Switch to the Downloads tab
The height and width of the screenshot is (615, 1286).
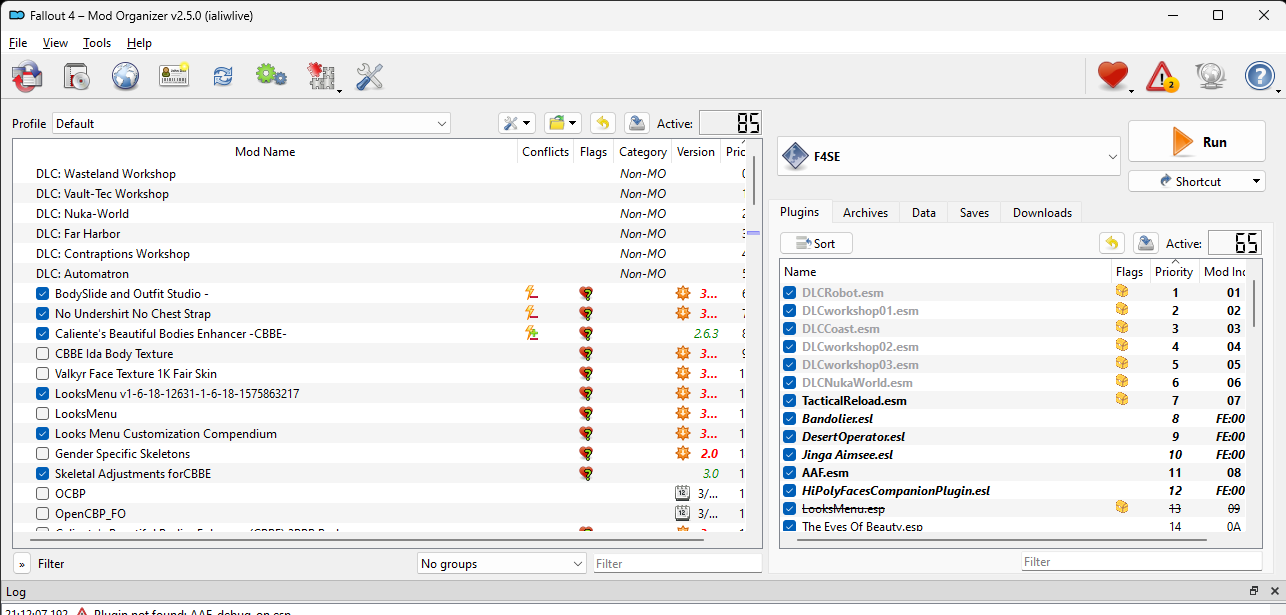click(x=1041, y=212)
